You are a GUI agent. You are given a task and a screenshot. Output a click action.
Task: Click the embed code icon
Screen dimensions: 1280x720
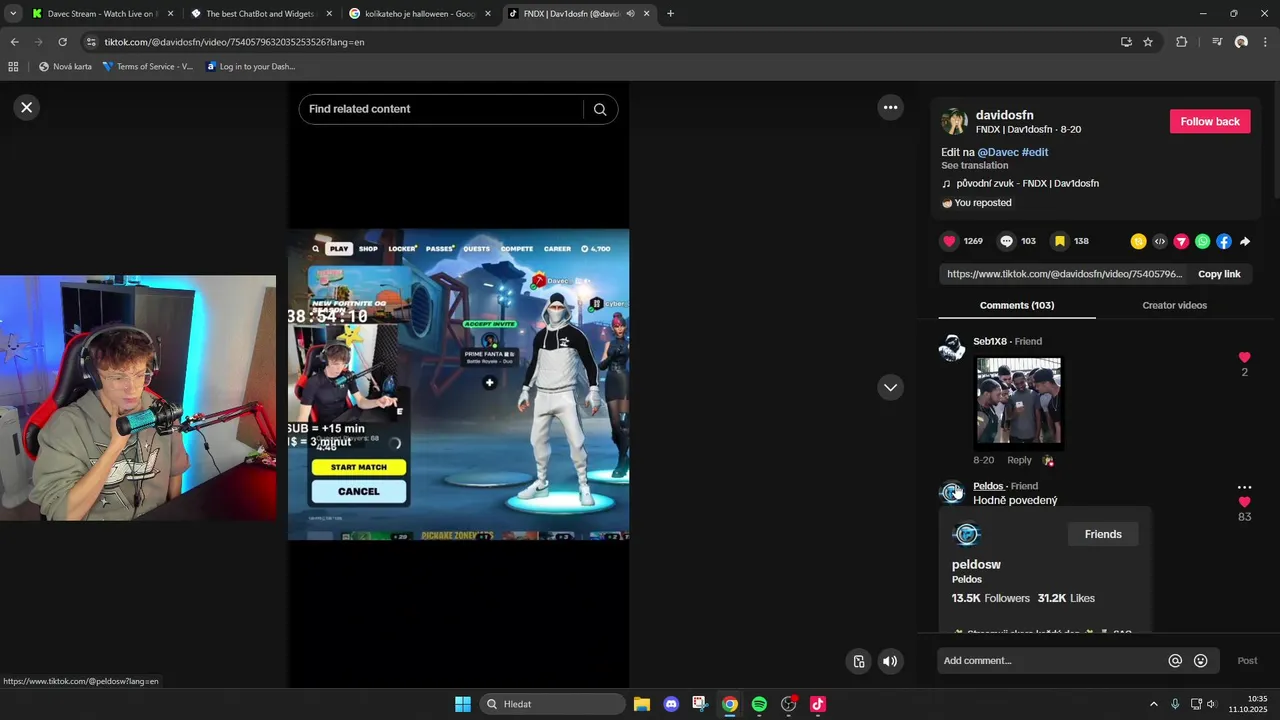[1160, 241]
